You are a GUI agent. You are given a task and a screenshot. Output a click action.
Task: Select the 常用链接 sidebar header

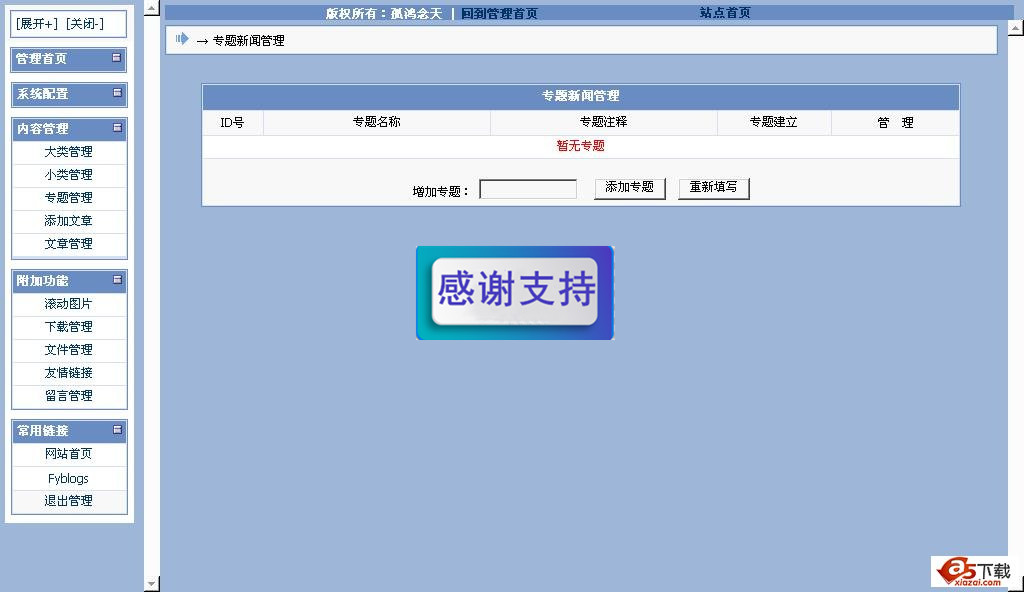[x=42, y=431]
